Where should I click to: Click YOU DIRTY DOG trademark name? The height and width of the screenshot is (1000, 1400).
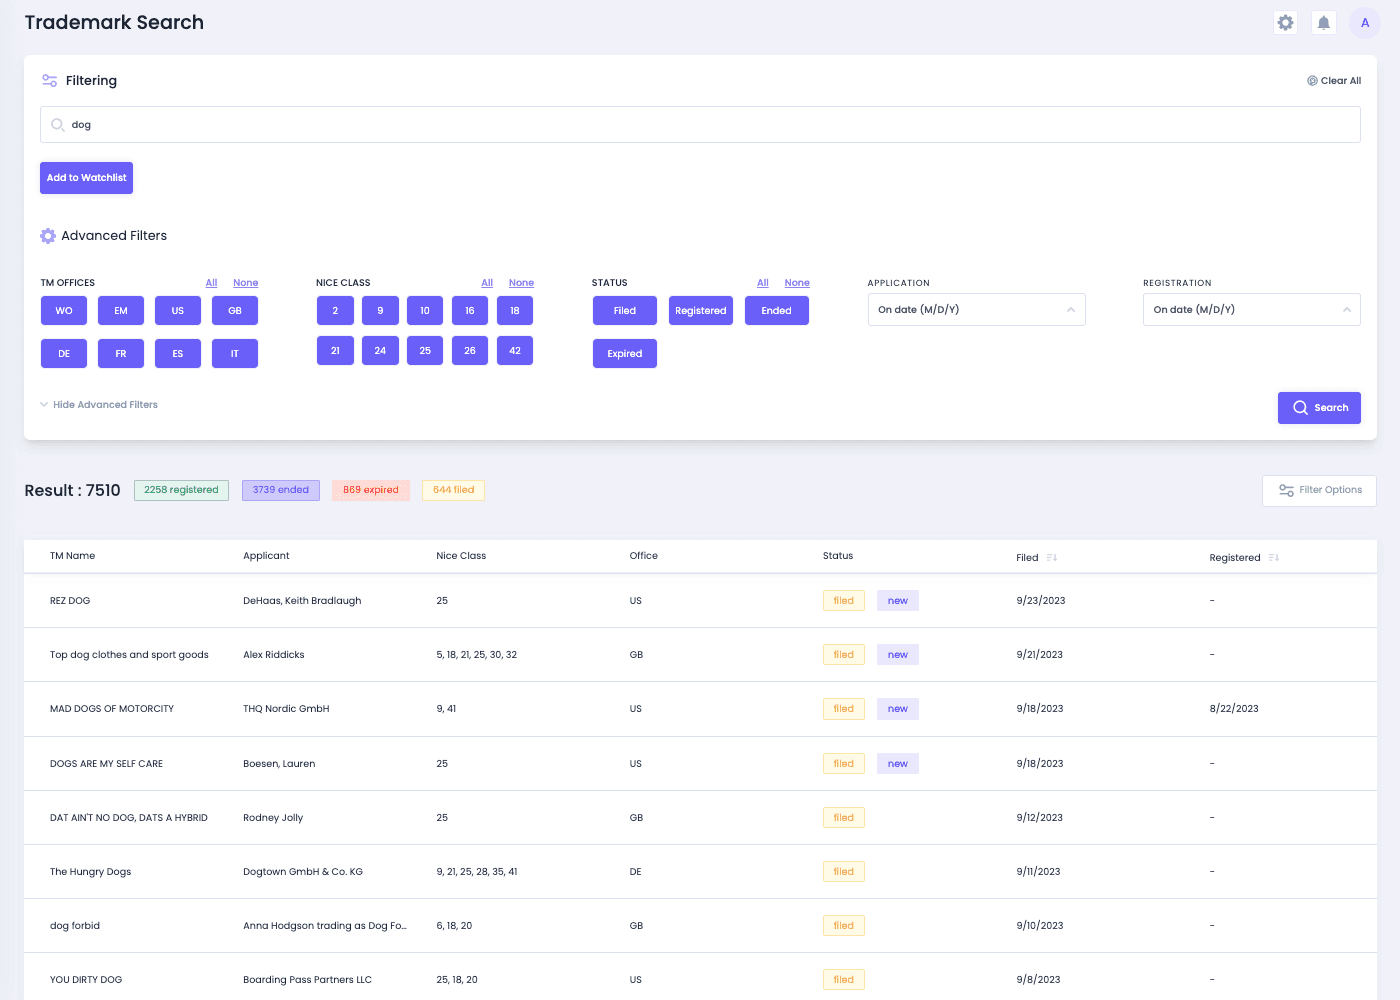[86, 980]
